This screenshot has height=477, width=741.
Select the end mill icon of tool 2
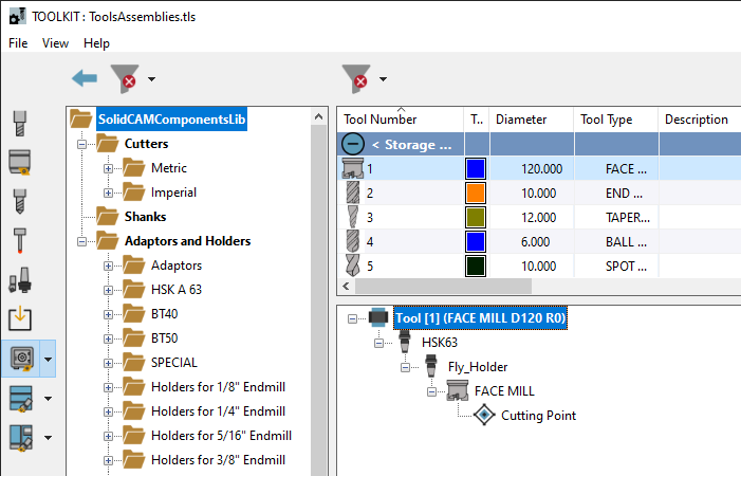click(353, 193)
